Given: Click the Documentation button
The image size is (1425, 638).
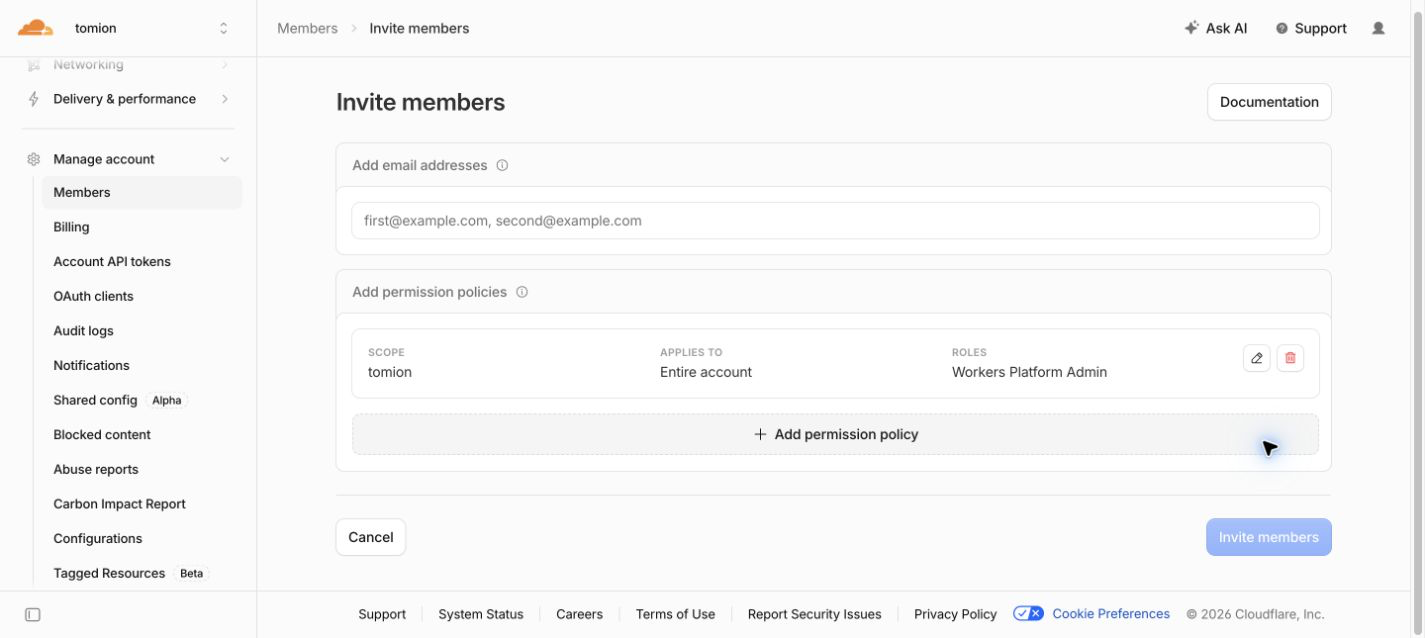Looking at the screenshot, I should tap(1269, 102).
